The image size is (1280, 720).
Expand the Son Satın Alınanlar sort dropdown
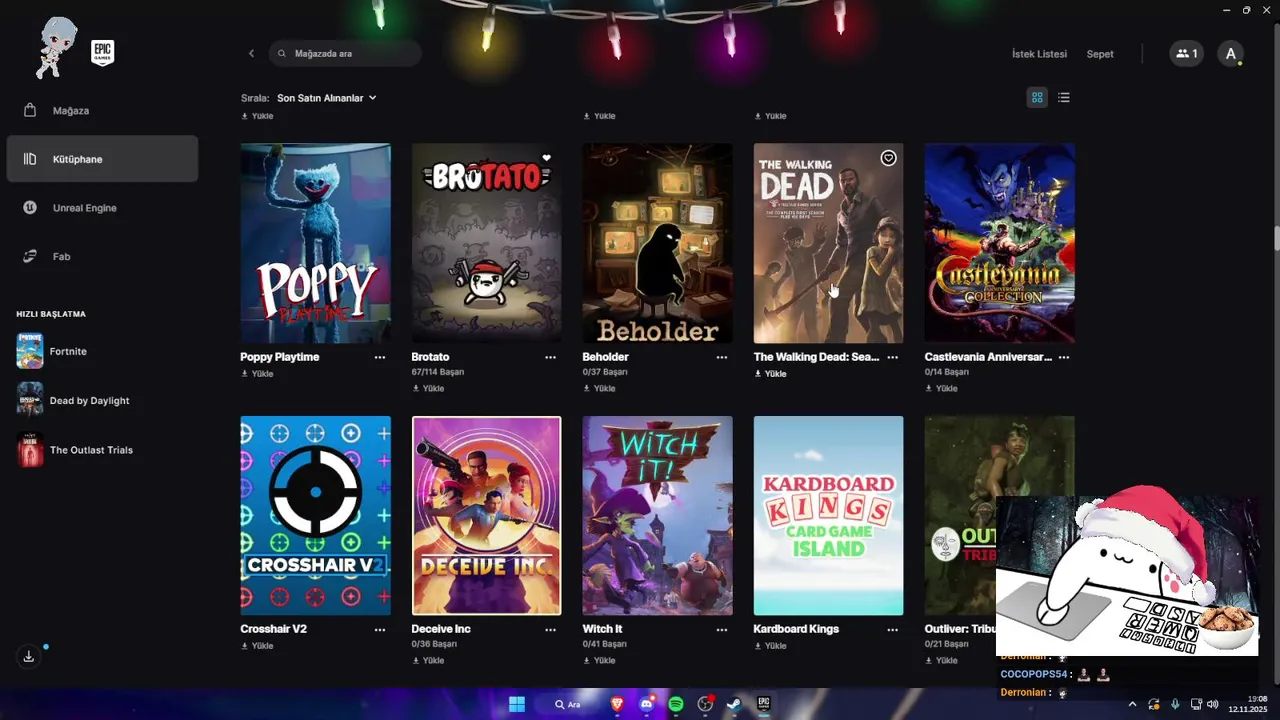327,98
